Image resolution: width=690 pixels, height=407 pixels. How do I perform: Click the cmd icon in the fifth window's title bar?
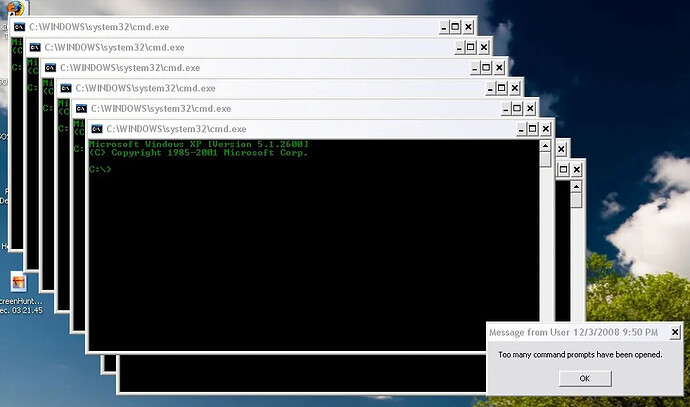click(81, 109)
